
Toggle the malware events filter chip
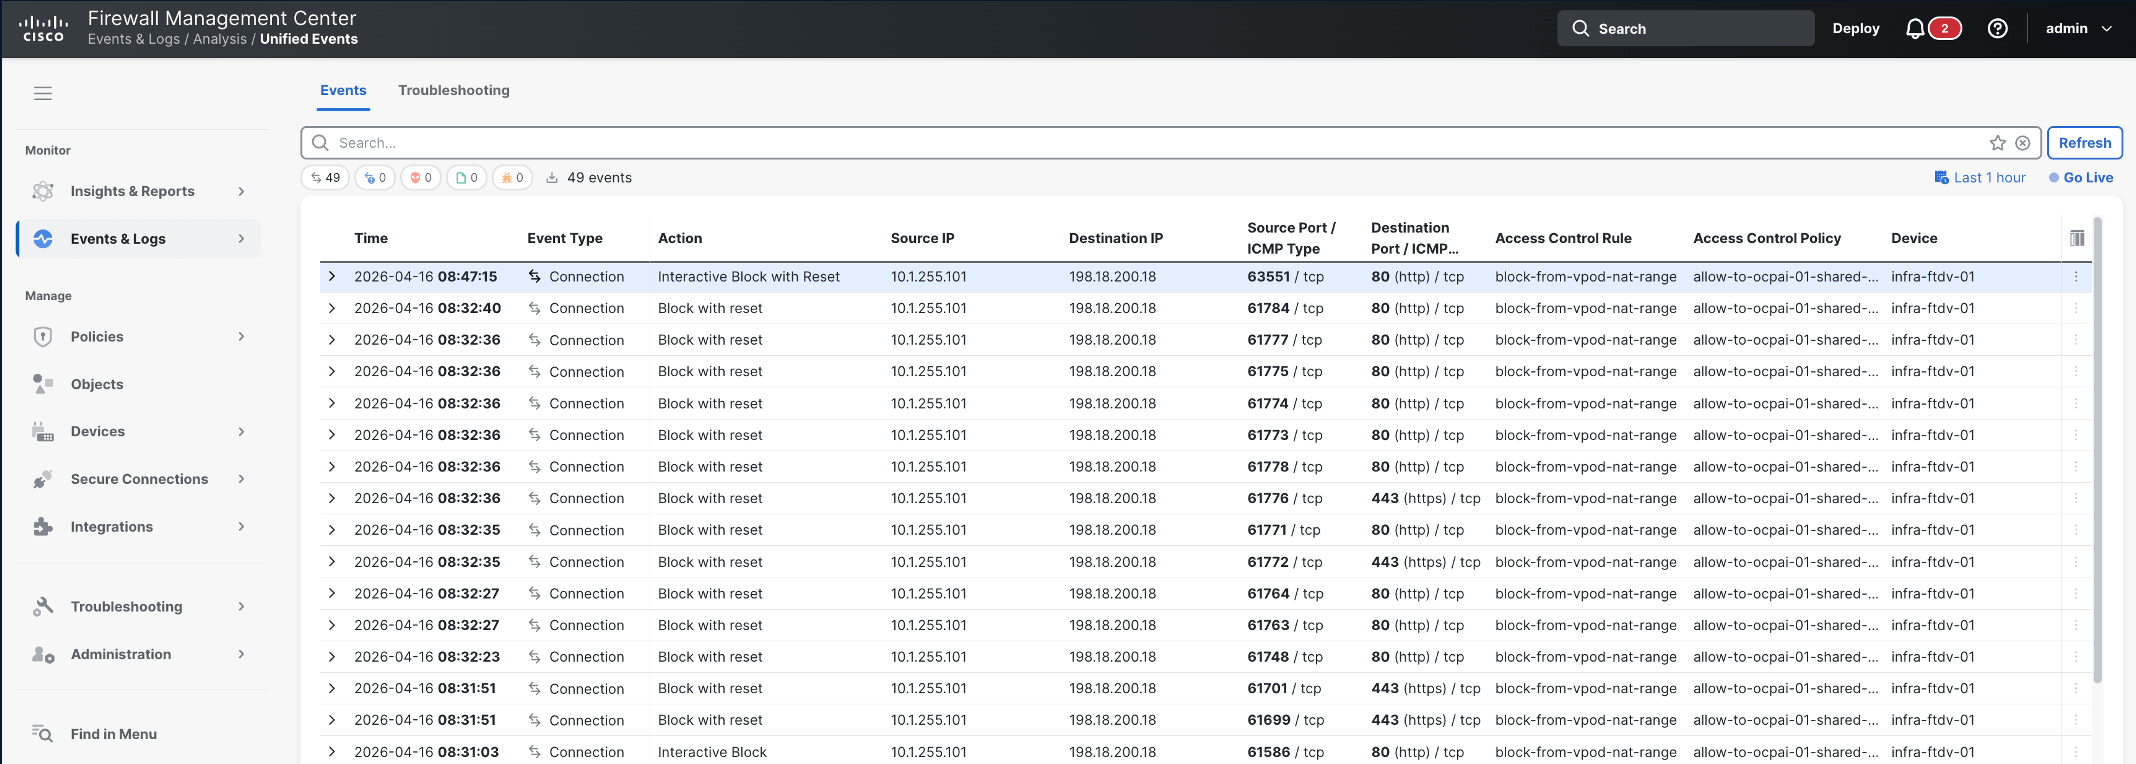tap(512, 178)
